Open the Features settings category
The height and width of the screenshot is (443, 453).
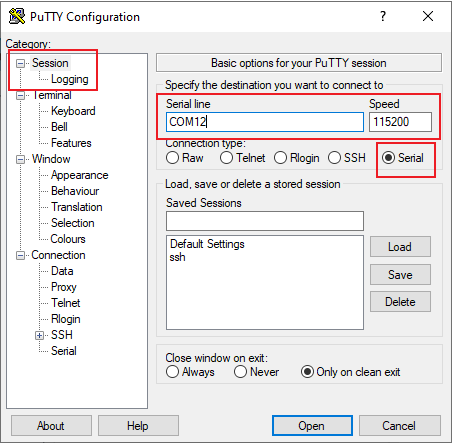(x=71, y=143)
